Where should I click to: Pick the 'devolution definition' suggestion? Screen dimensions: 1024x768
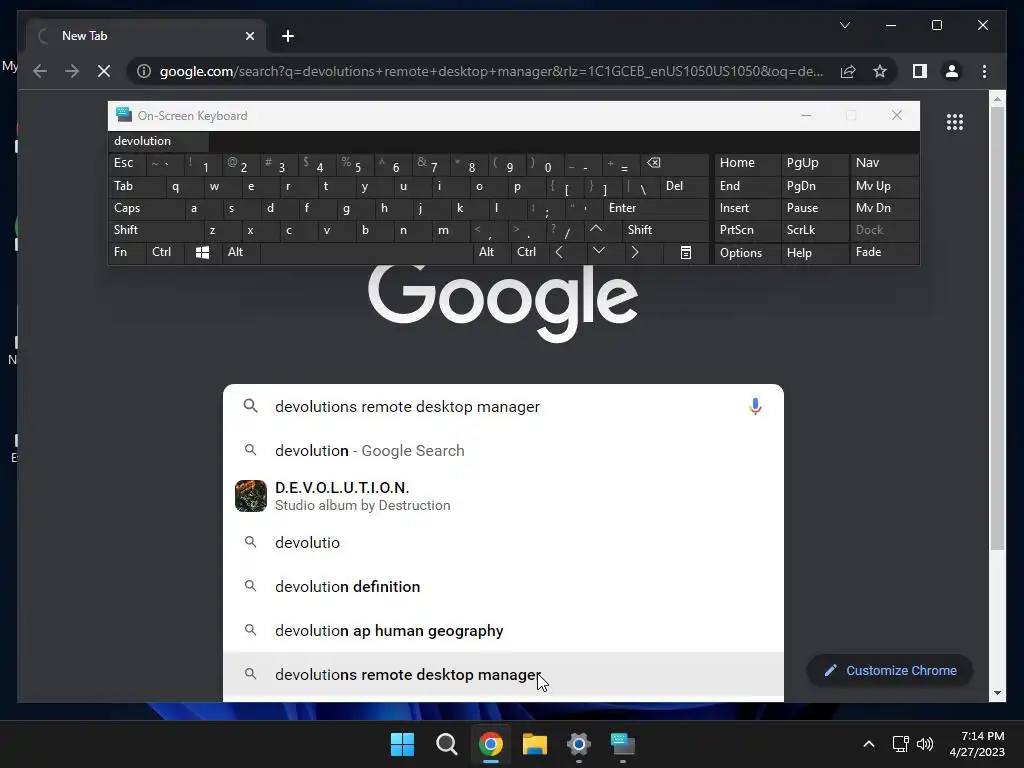503,586
